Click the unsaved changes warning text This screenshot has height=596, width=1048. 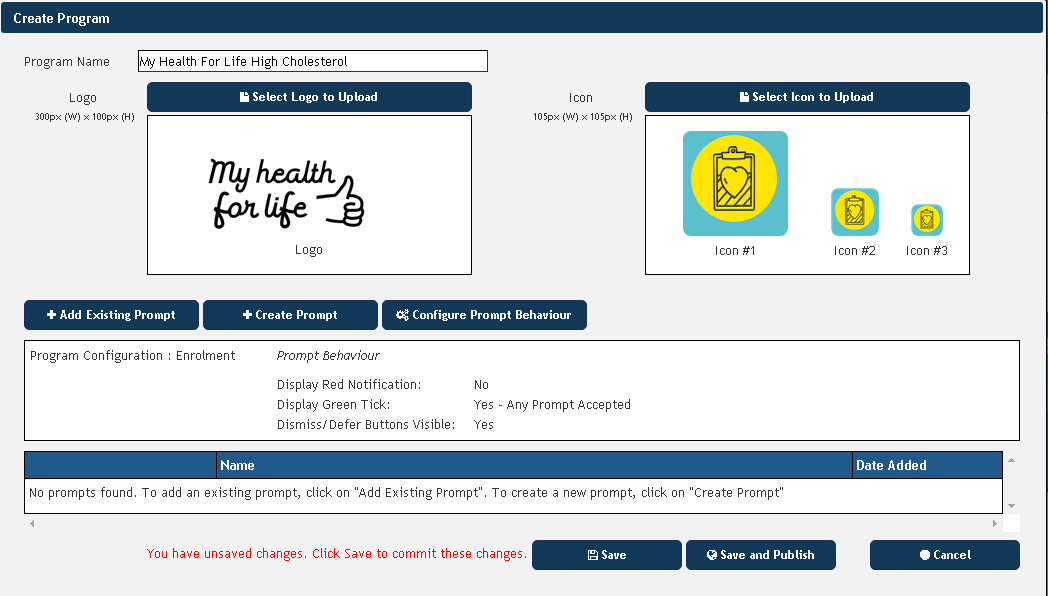coord(337,553)
